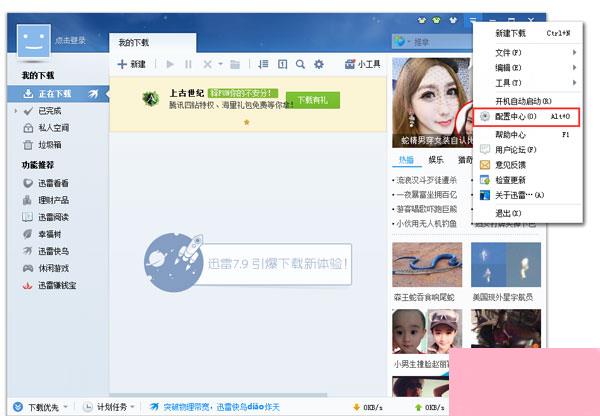Open the news link 游客唱歌吓跑巨熊
Screen dimensions: 600x416
coord(426,209)
